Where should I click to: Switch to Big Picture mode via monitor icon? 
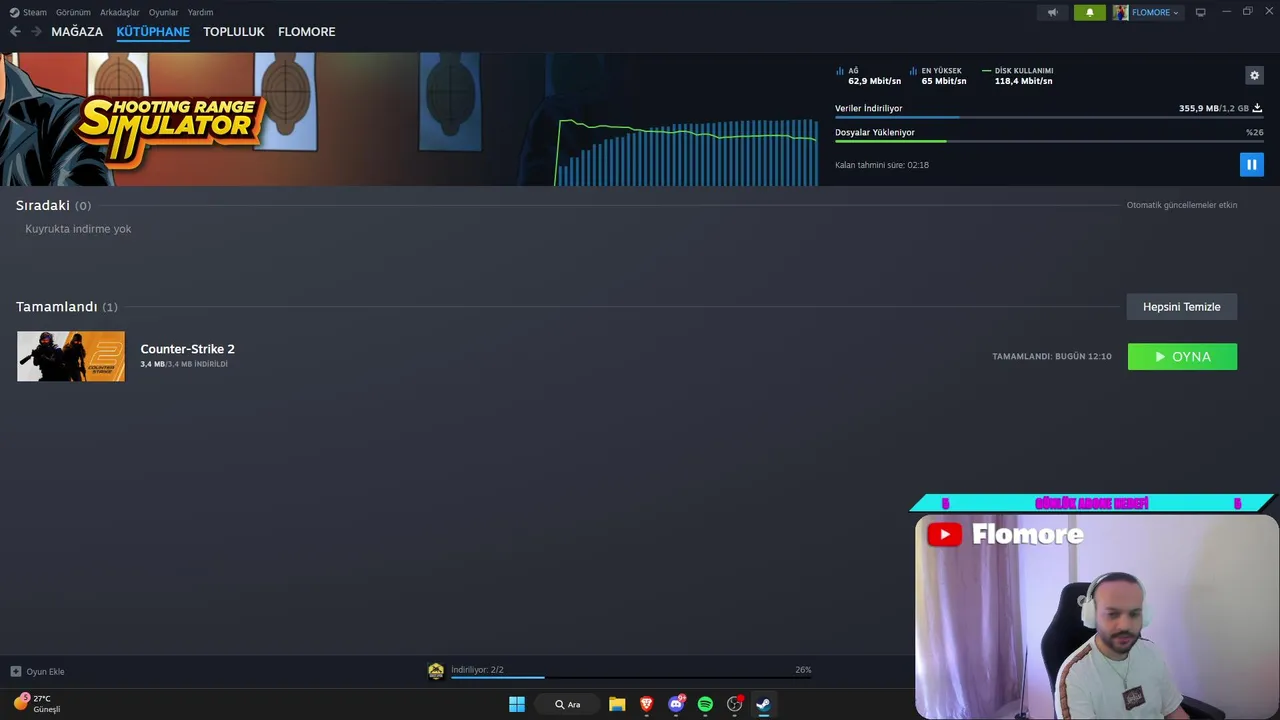(x=1201, y=12)
